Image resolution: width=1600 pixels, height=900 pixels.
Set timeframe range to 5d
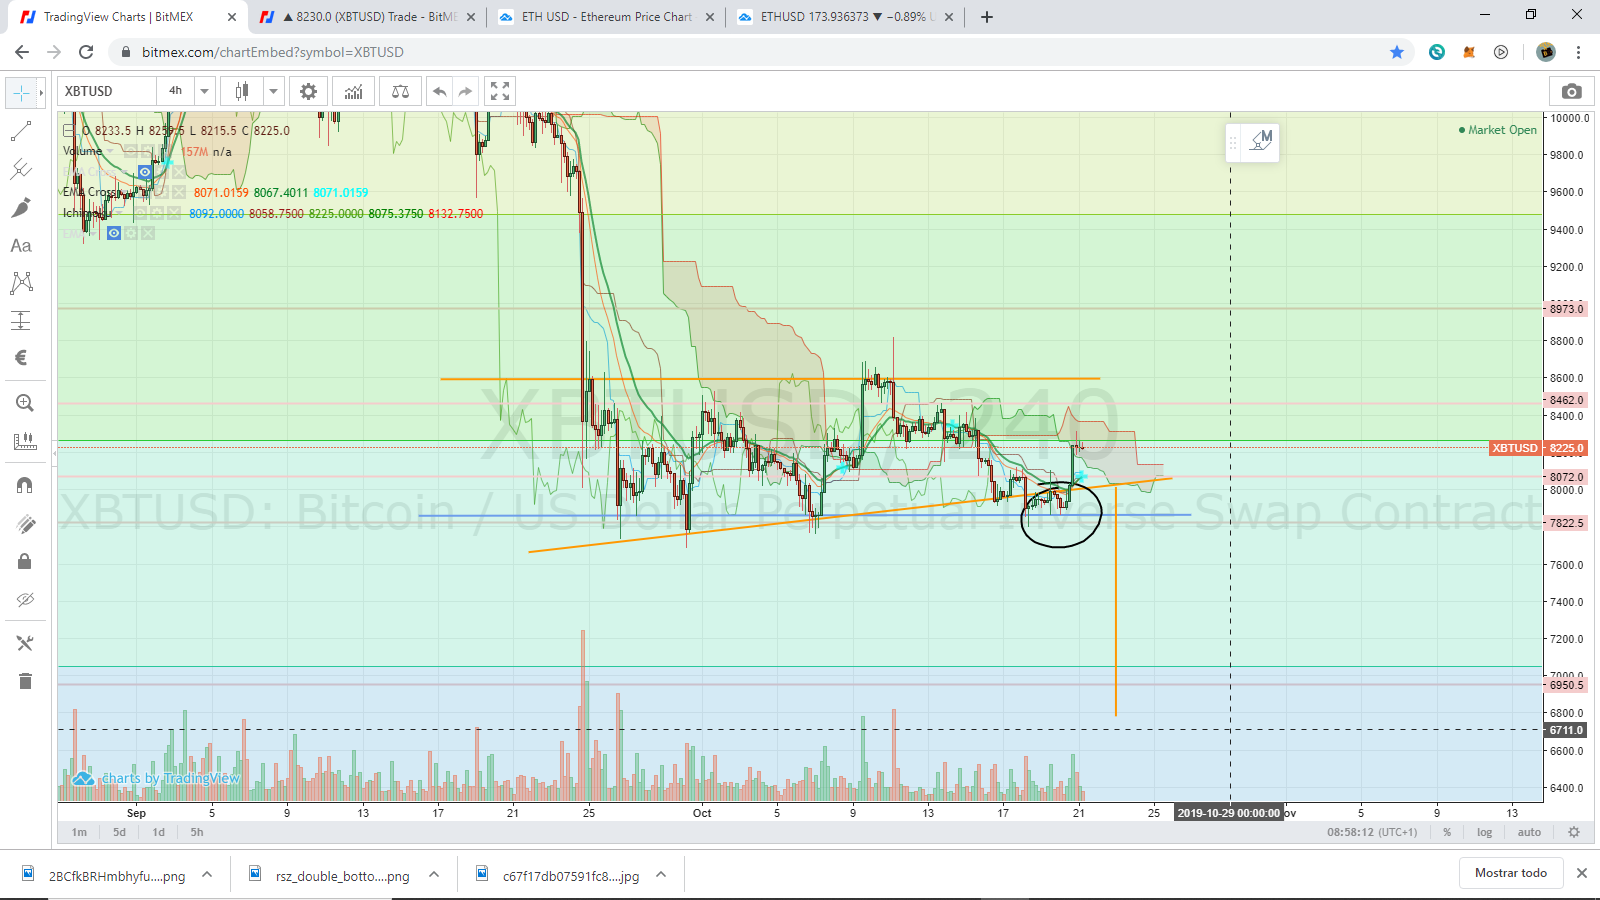pos(119,832)
